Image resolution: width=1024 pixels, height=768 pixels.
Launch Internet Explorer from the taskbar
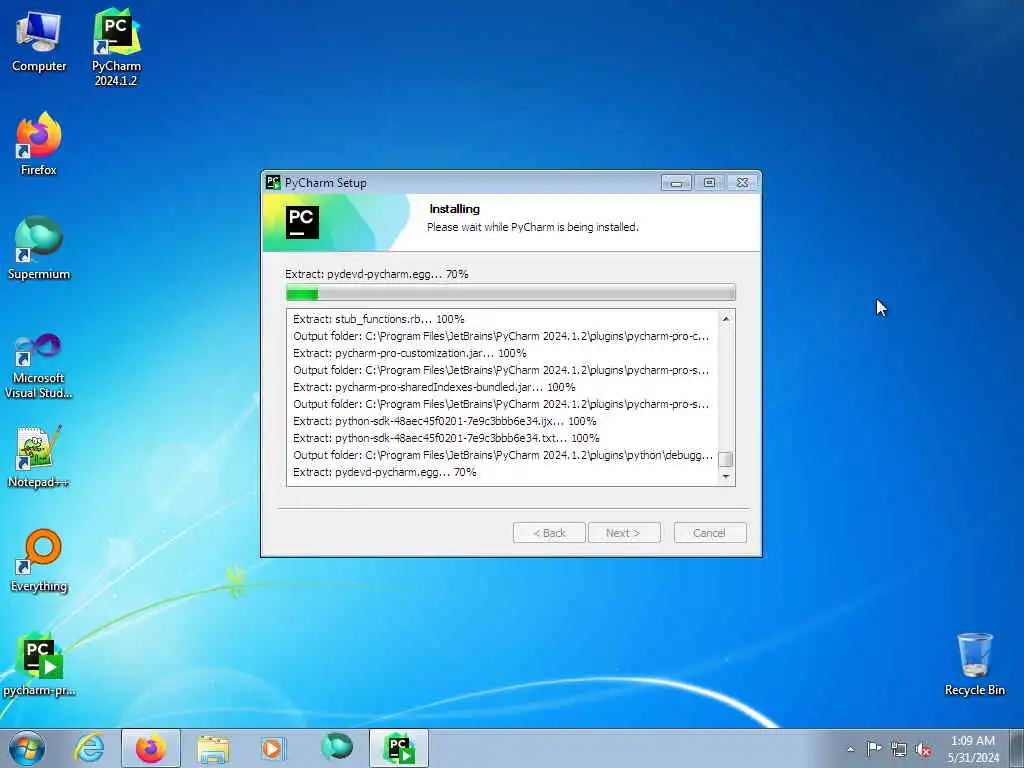coord(89,748)
